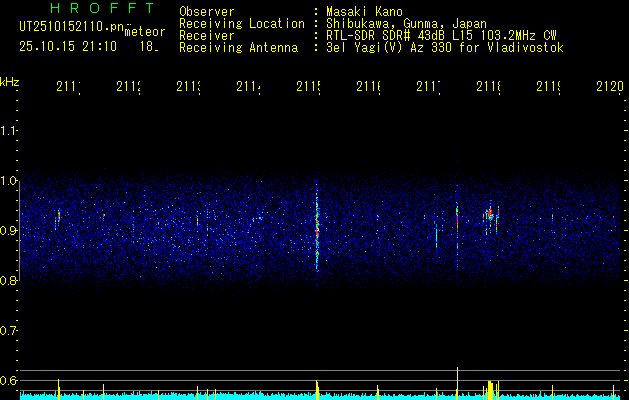The height and width of the screenshot is (400, 629).
Task: Click the 0.8 frequency axis label
Action: (8, 280)
